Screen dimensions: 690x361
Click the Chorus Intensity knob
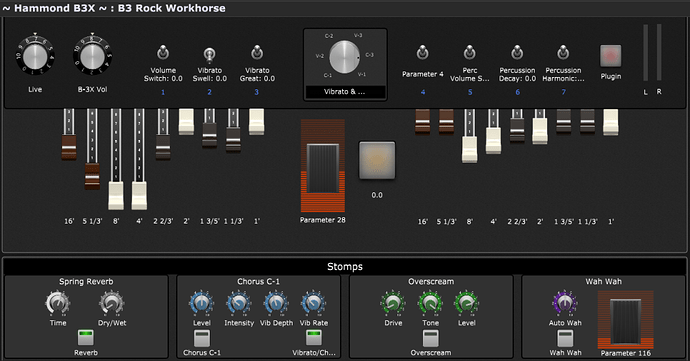(239, 303)
